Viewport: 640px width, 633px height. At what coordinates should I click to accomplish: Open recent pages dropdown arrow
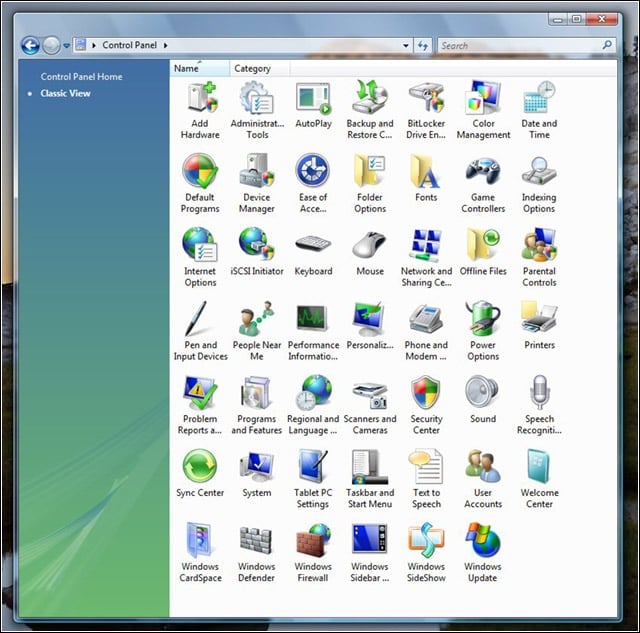coord(67,46)
